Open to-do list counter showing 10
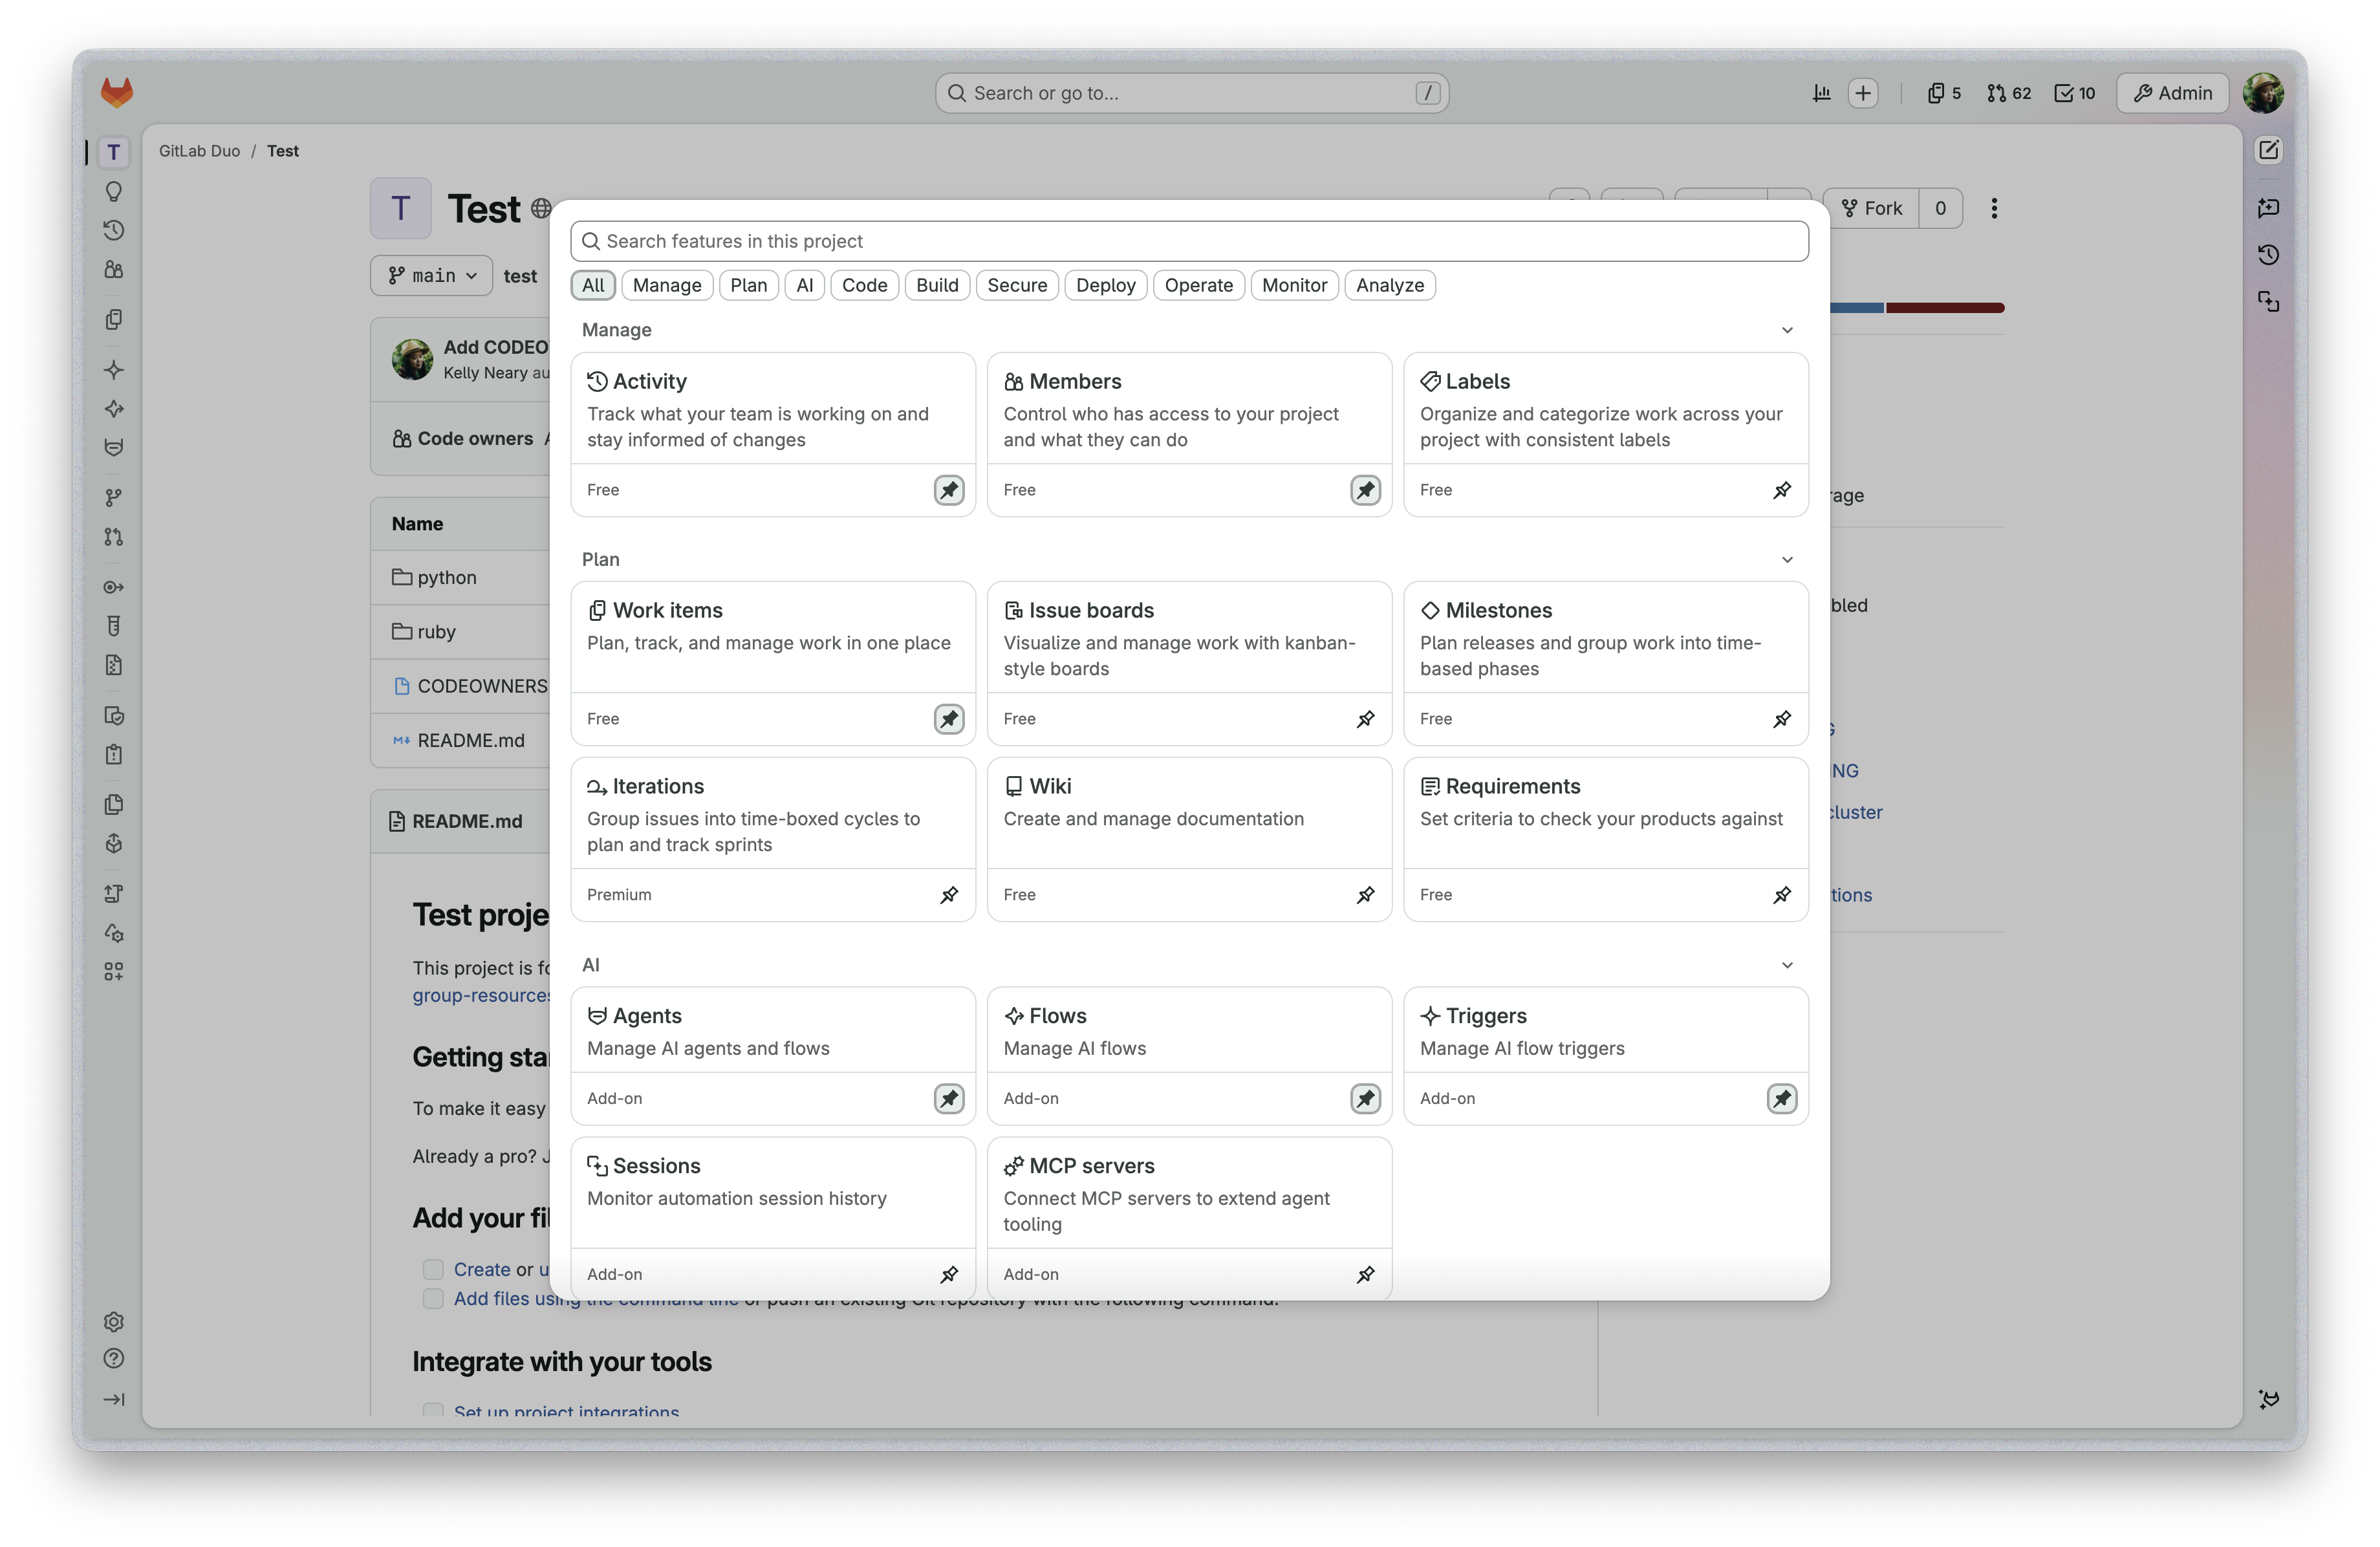2380x1547 pixels. pyautogui.click(x=2075, y=93)
